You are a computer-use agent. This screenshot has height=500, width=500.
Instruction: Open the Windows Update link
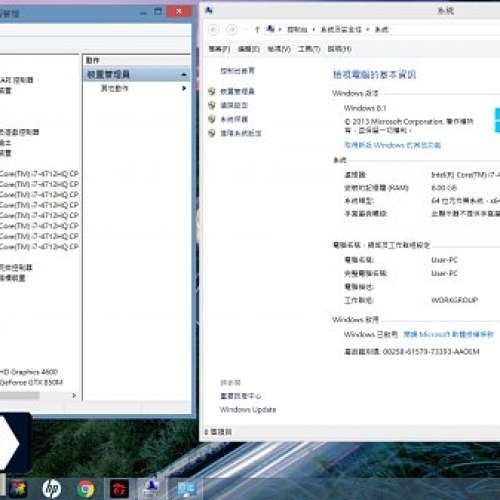(248, 410)
